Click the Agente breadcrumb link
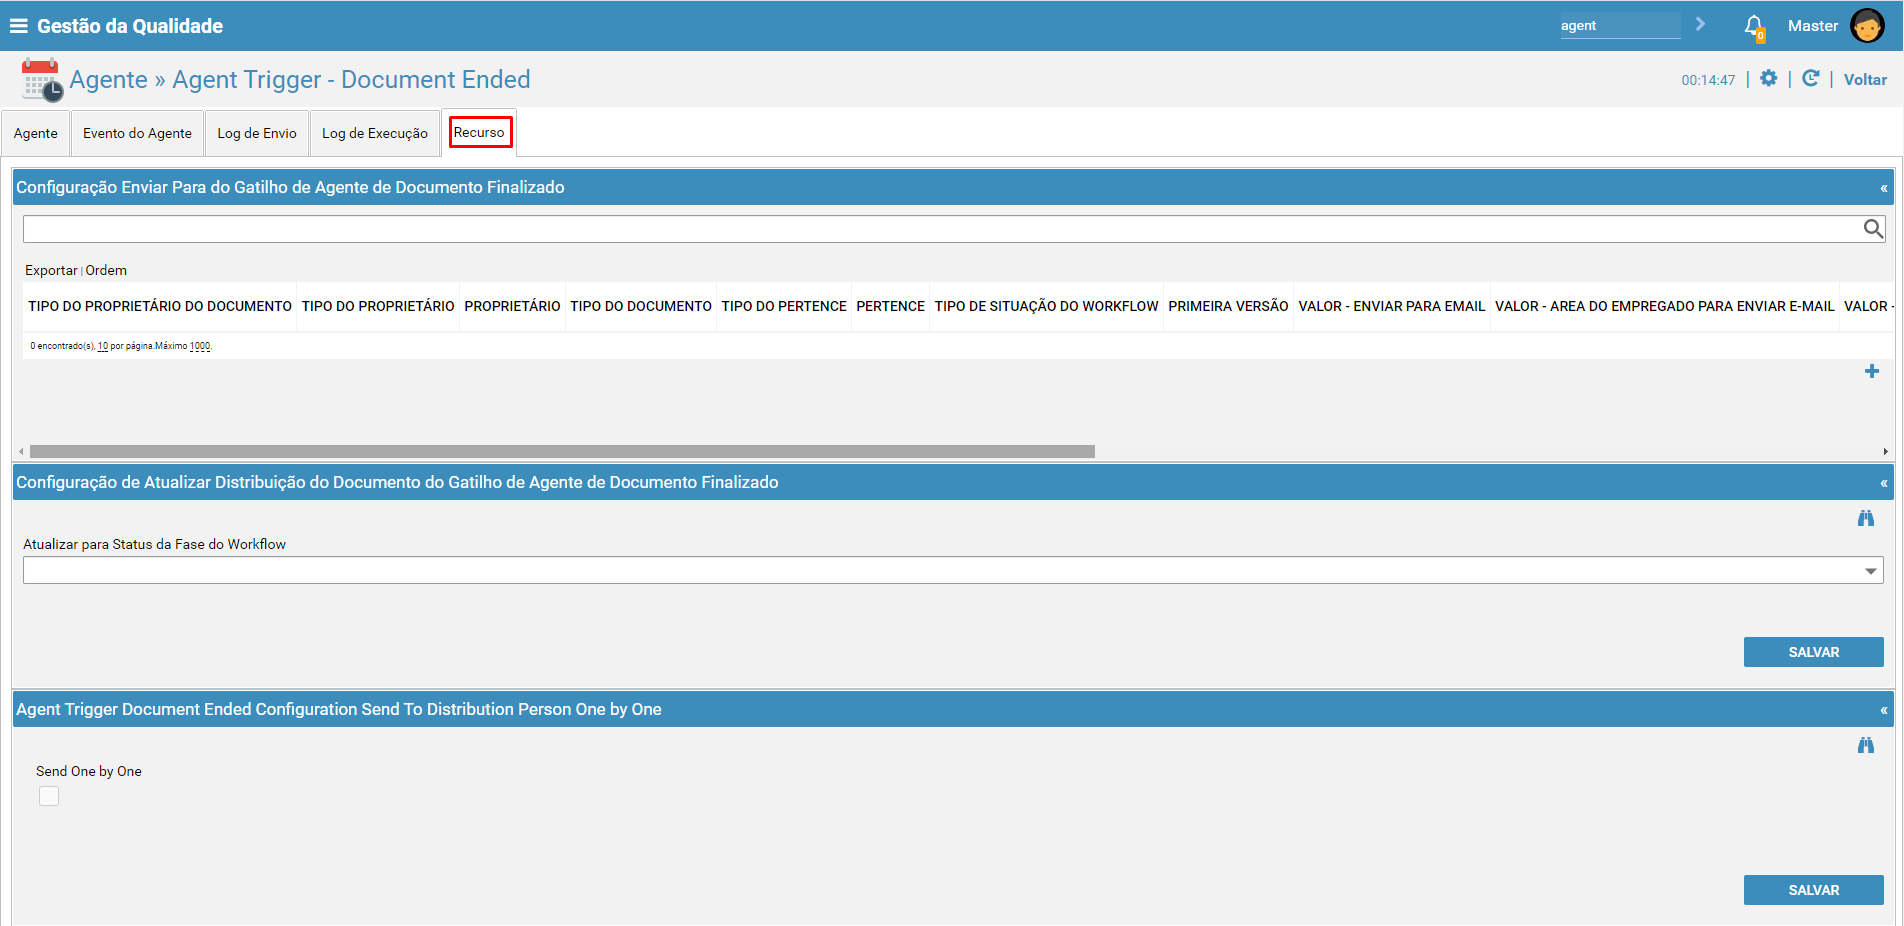Viewport: 1904px width, 926px height. click(x=108, y=79)
